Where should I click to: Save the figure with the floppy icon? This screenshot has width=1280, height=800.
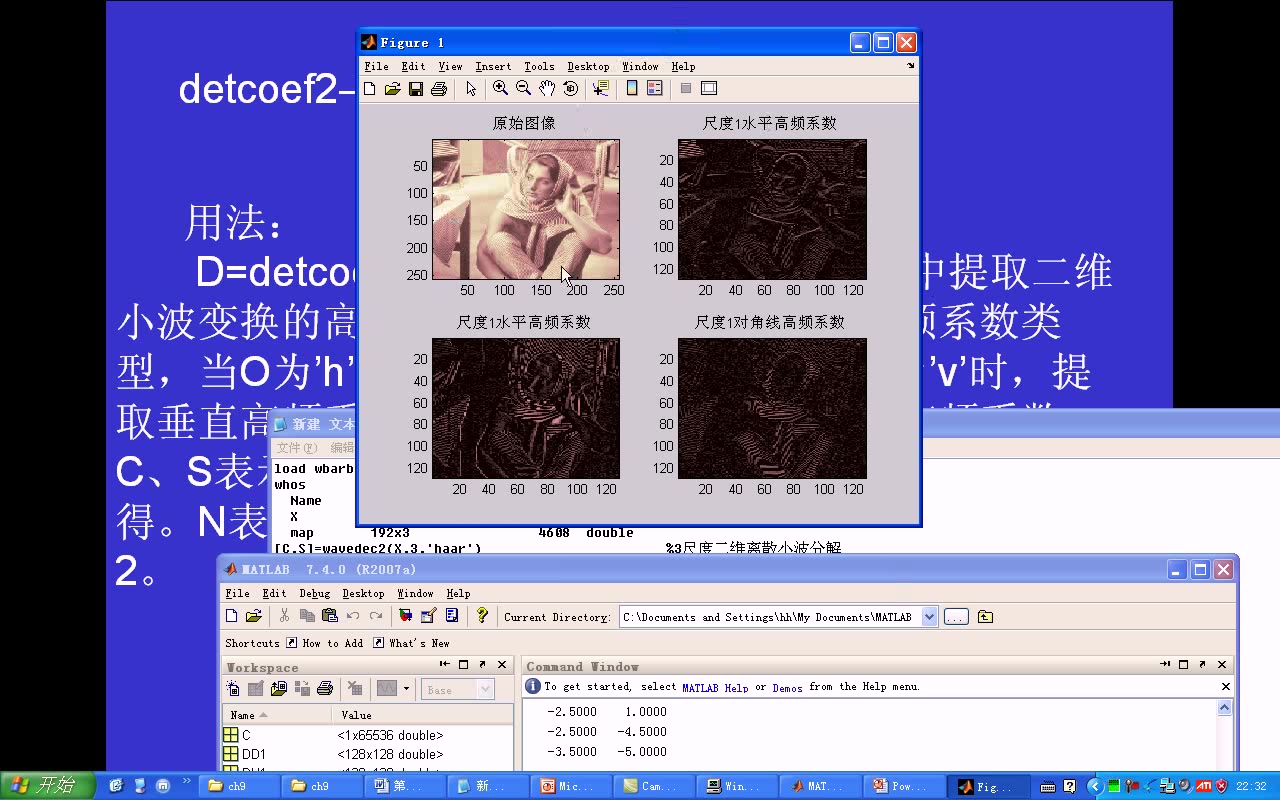415,89
